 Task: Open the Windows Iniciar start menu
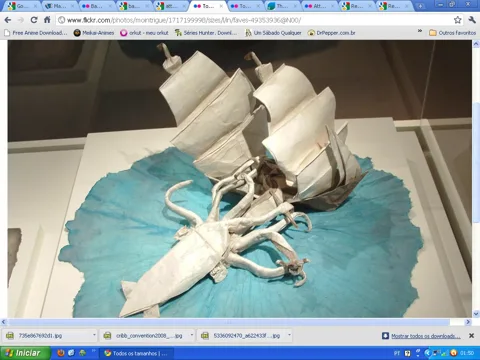pyautogui.click(x=25, y=353)
